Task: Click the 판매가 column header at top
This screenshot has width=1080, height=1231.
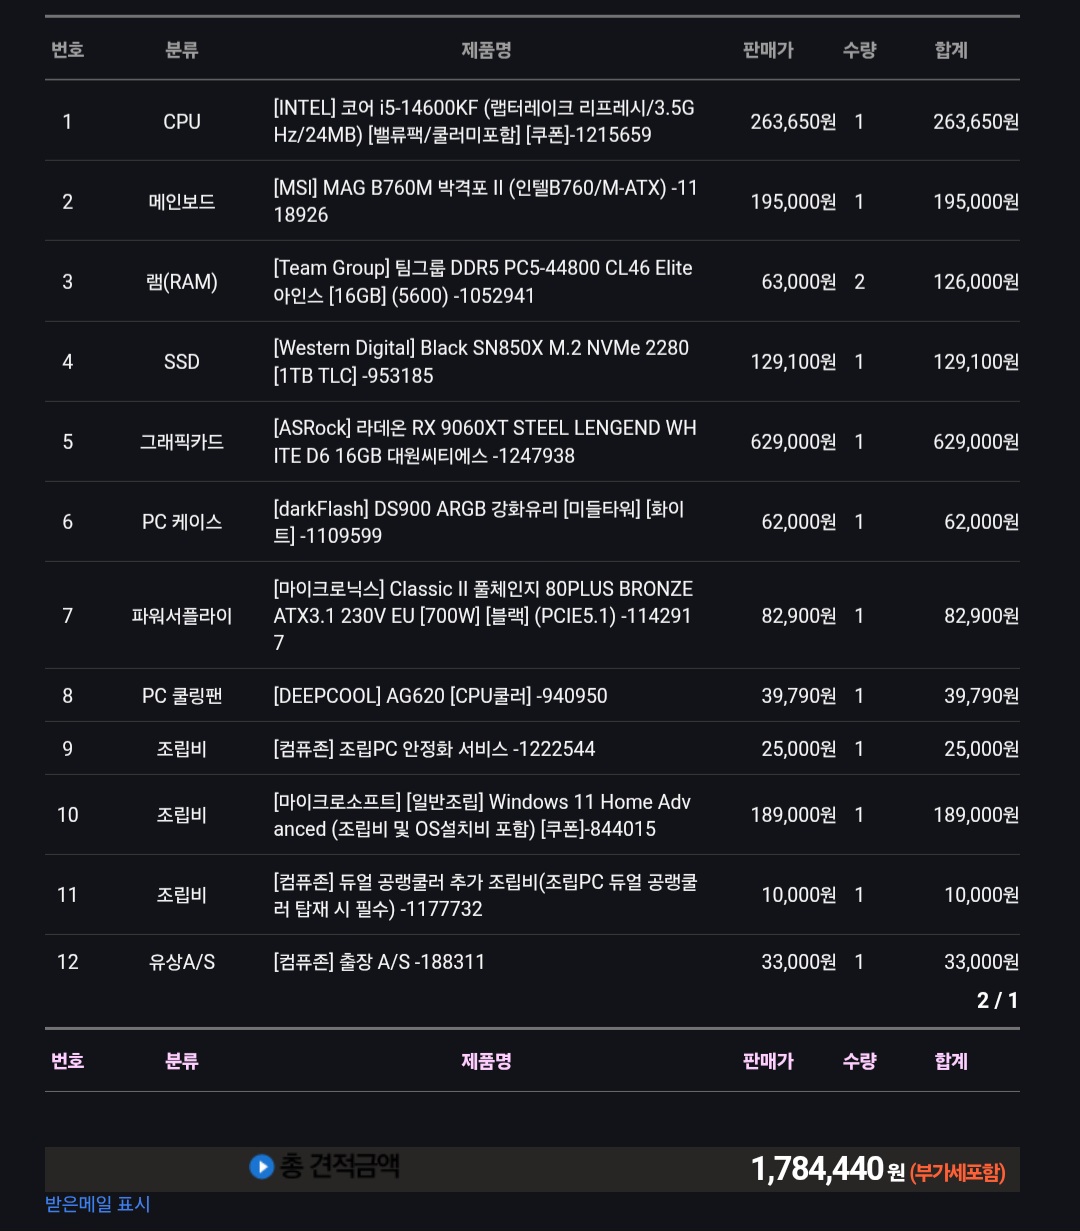Action: click(x=768, y=50)
